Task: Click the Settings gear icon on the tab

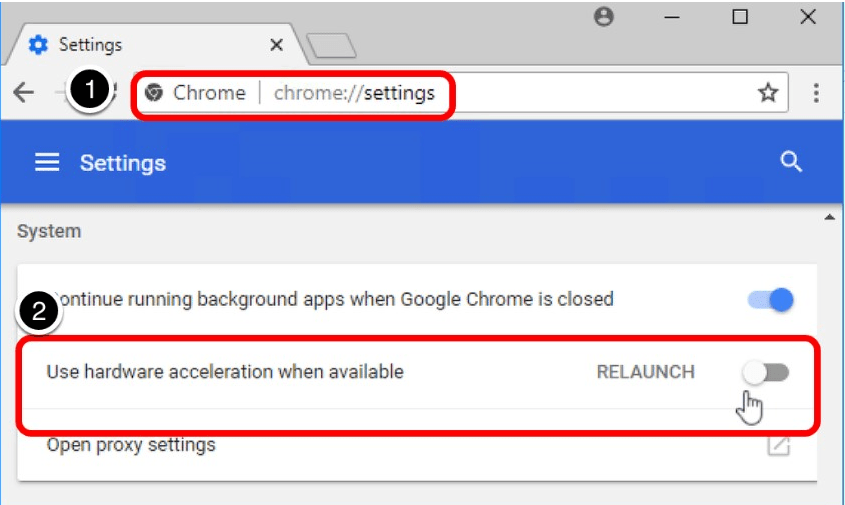Action: coord(38,45)
